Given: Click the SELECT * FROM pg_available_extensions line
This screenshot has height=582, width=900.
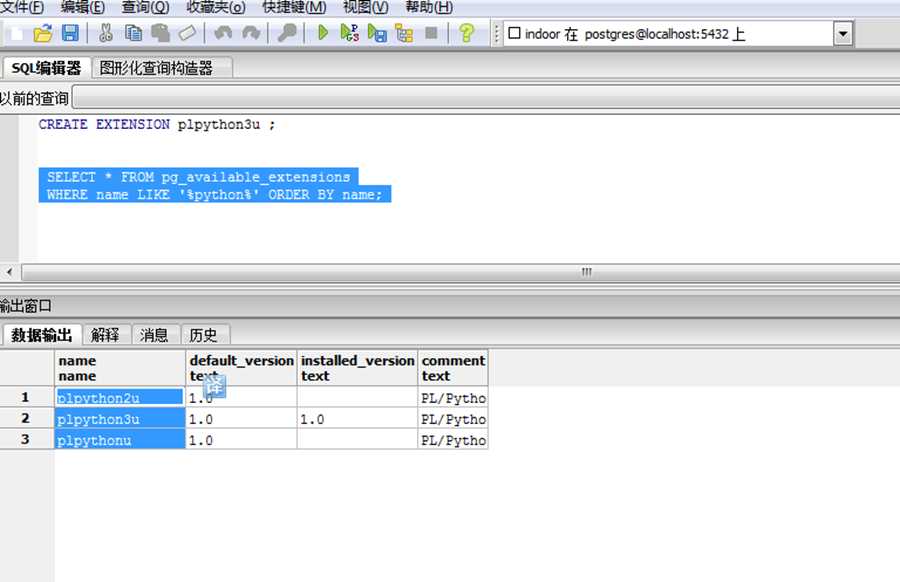Looking at the screenshot, I should [199, 177].
